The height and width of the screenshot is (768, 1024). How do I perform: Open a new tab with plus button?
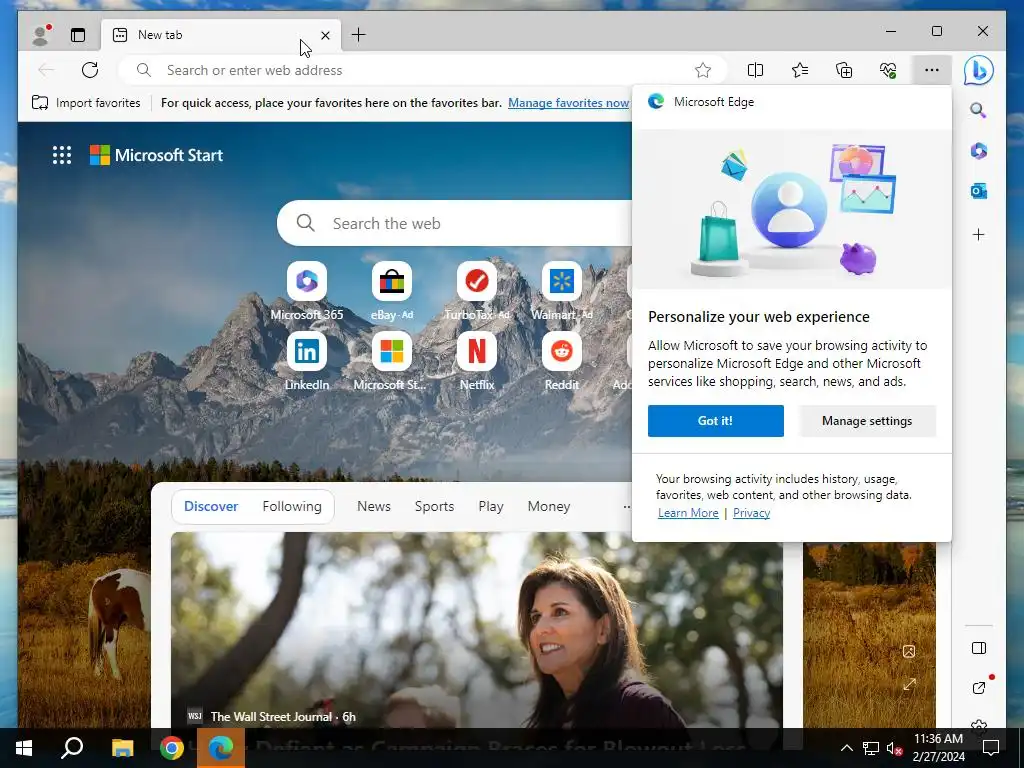pos(359,35)
